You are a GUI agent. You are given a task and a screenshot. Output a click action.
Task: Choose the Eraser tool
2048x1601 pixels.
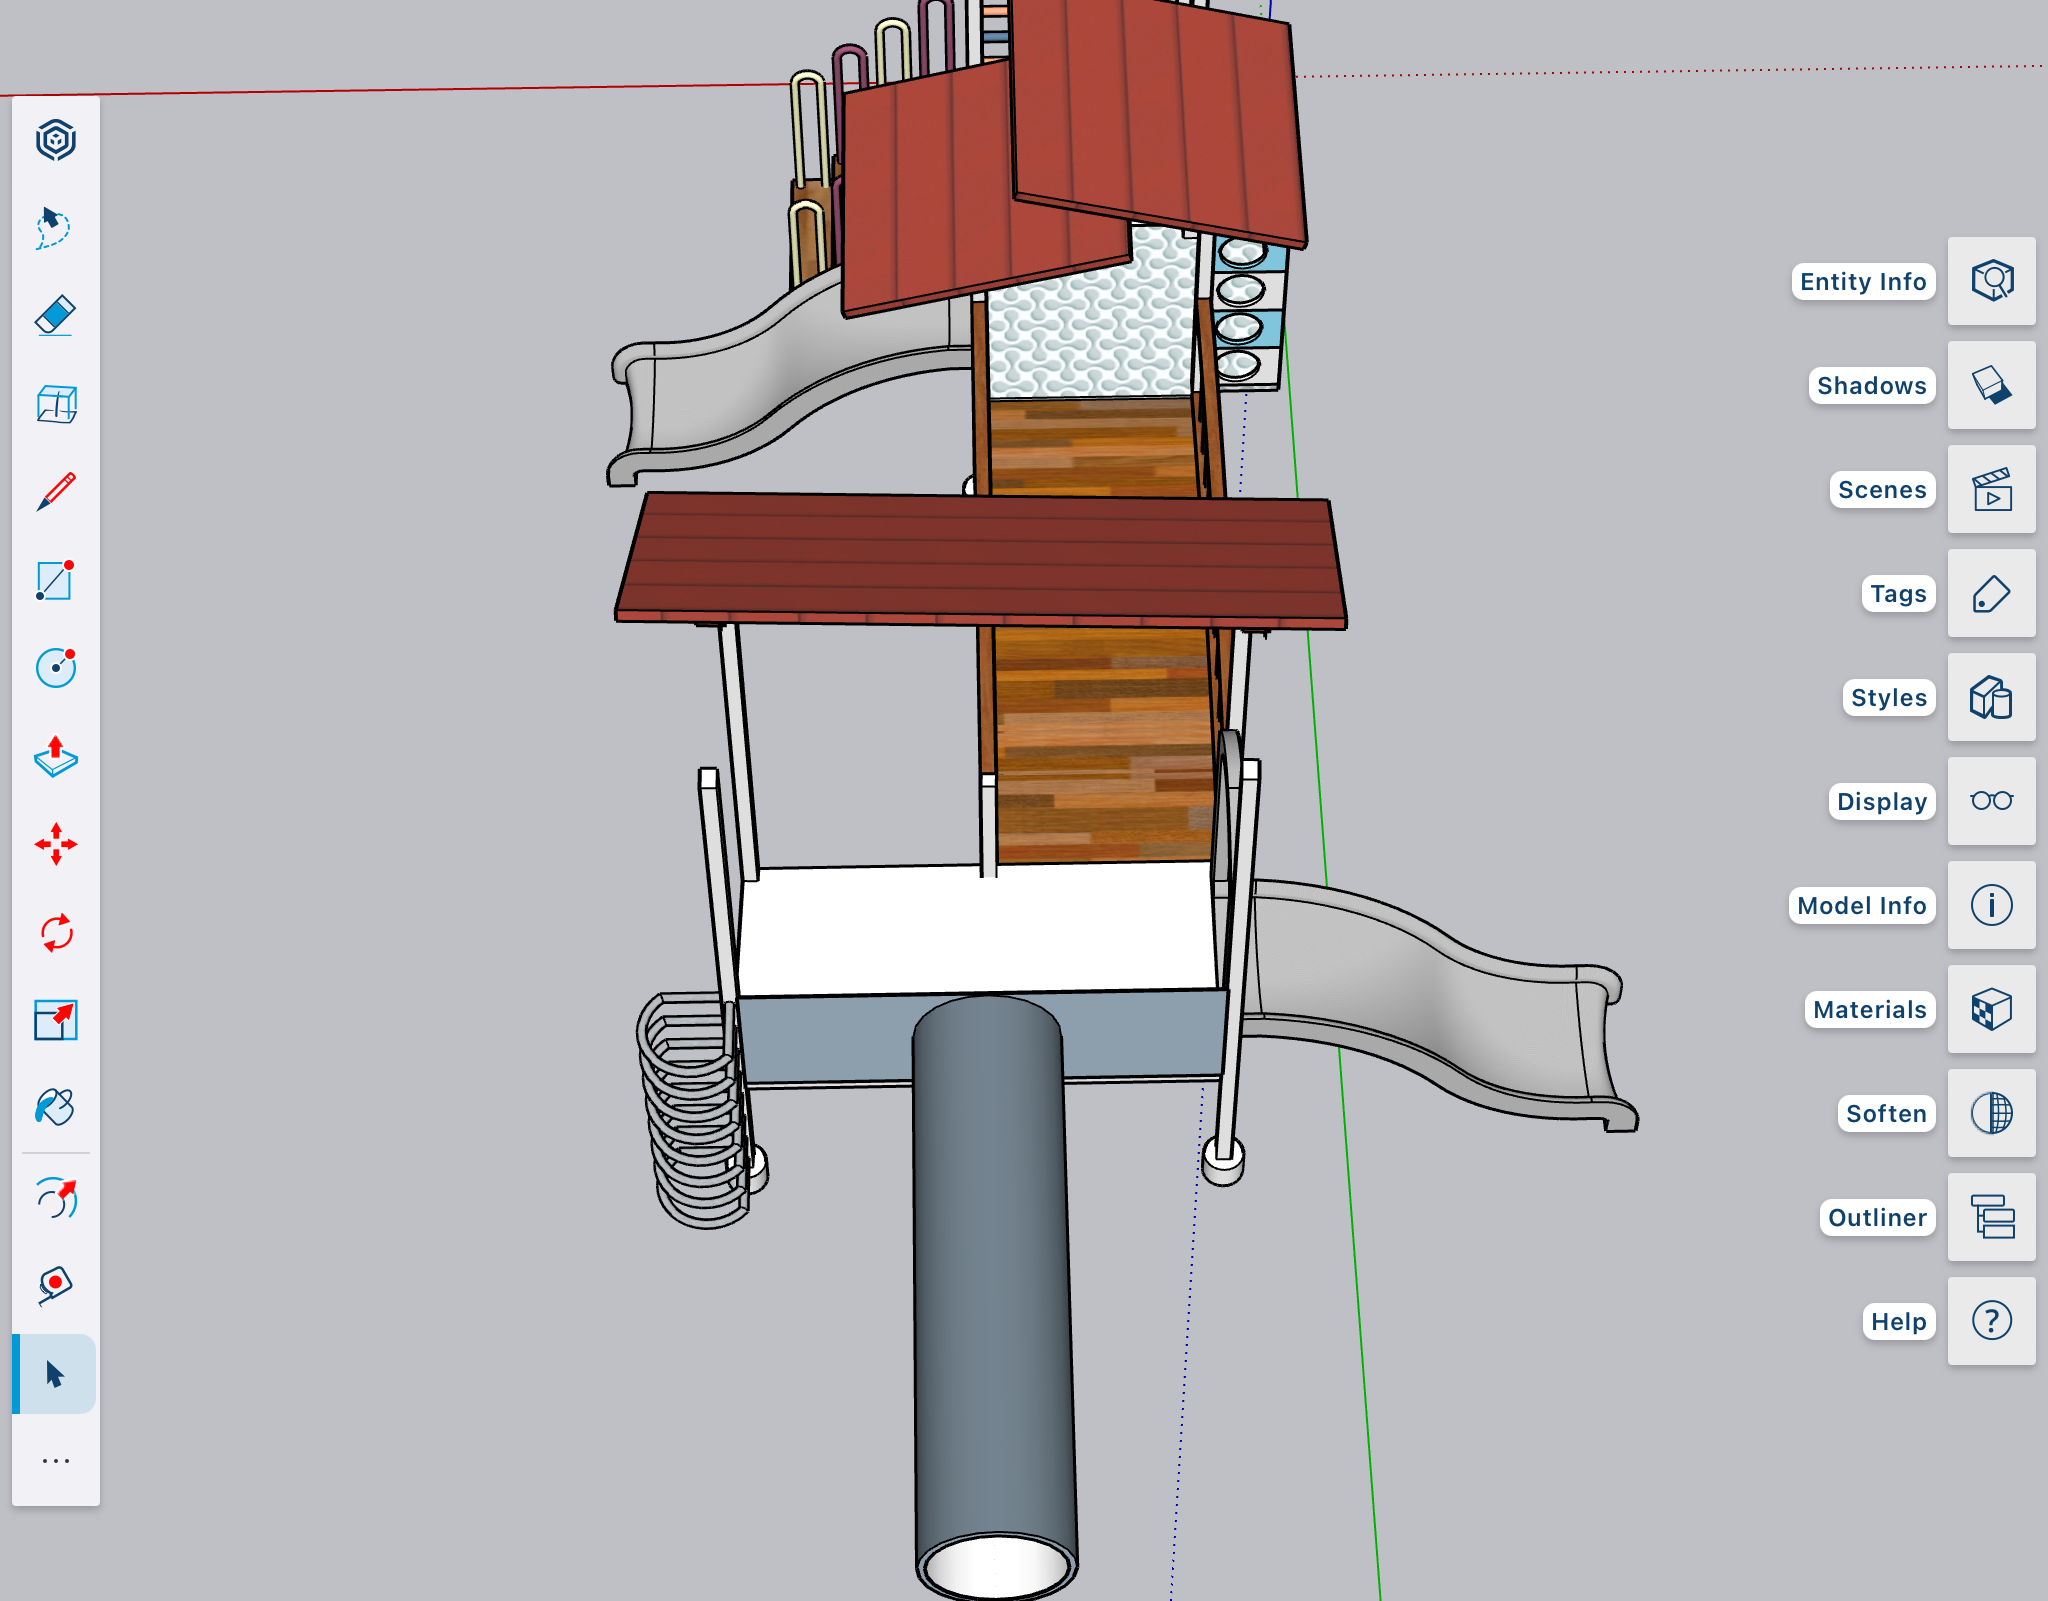coord(55,316)
